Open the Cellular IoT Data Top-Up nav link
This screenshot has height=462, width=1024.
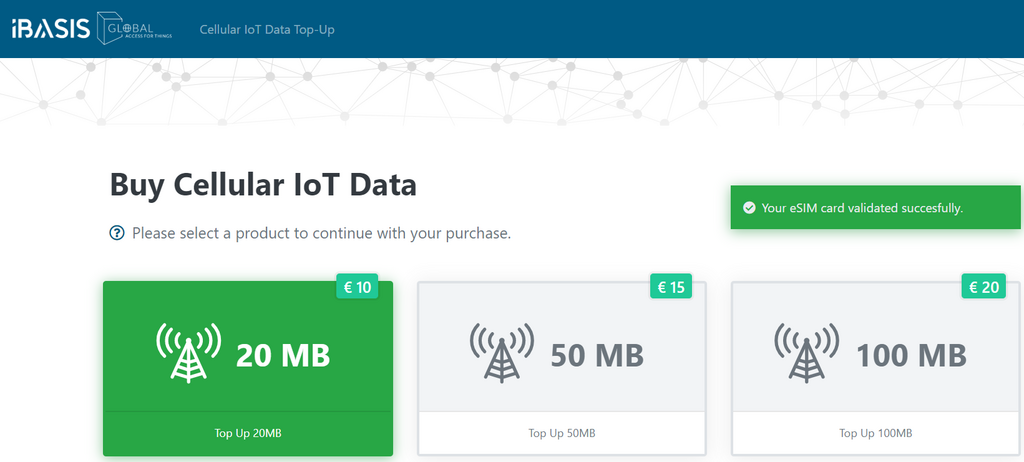point(267,30)
